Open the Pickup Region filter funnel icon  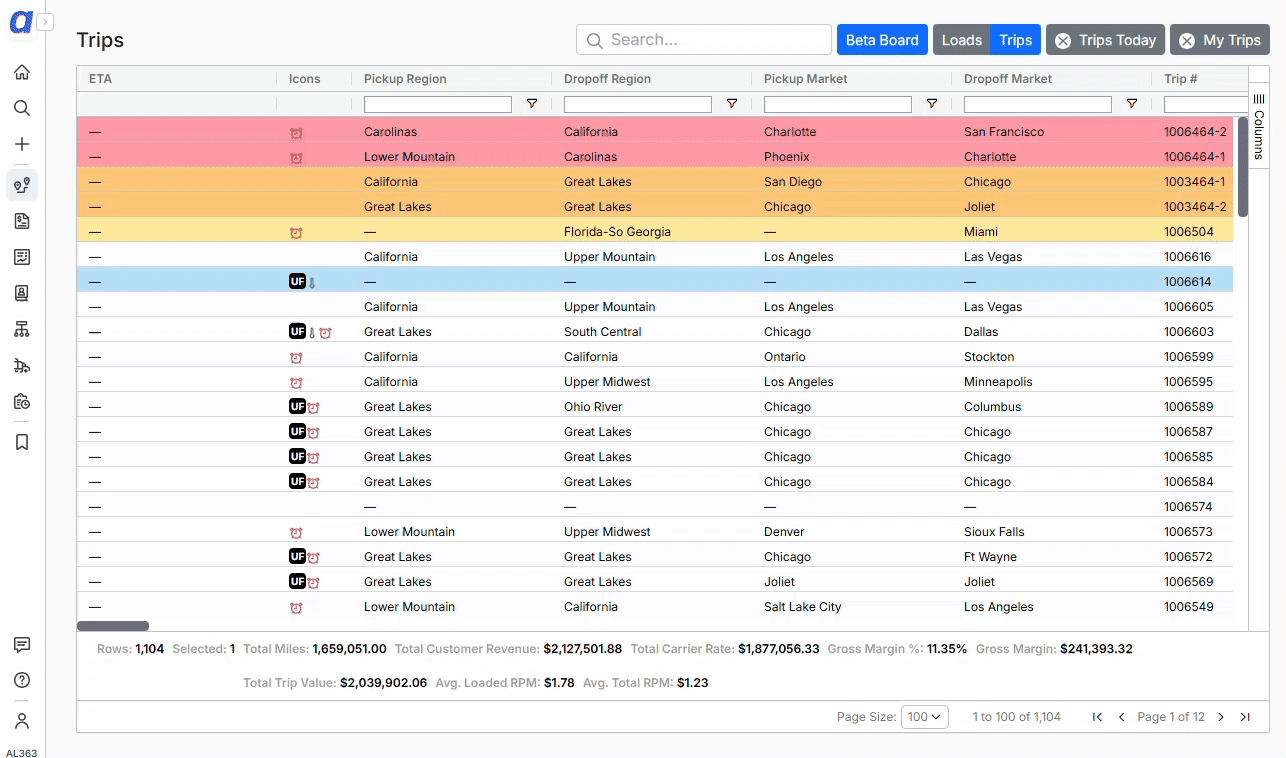(532, 104)
